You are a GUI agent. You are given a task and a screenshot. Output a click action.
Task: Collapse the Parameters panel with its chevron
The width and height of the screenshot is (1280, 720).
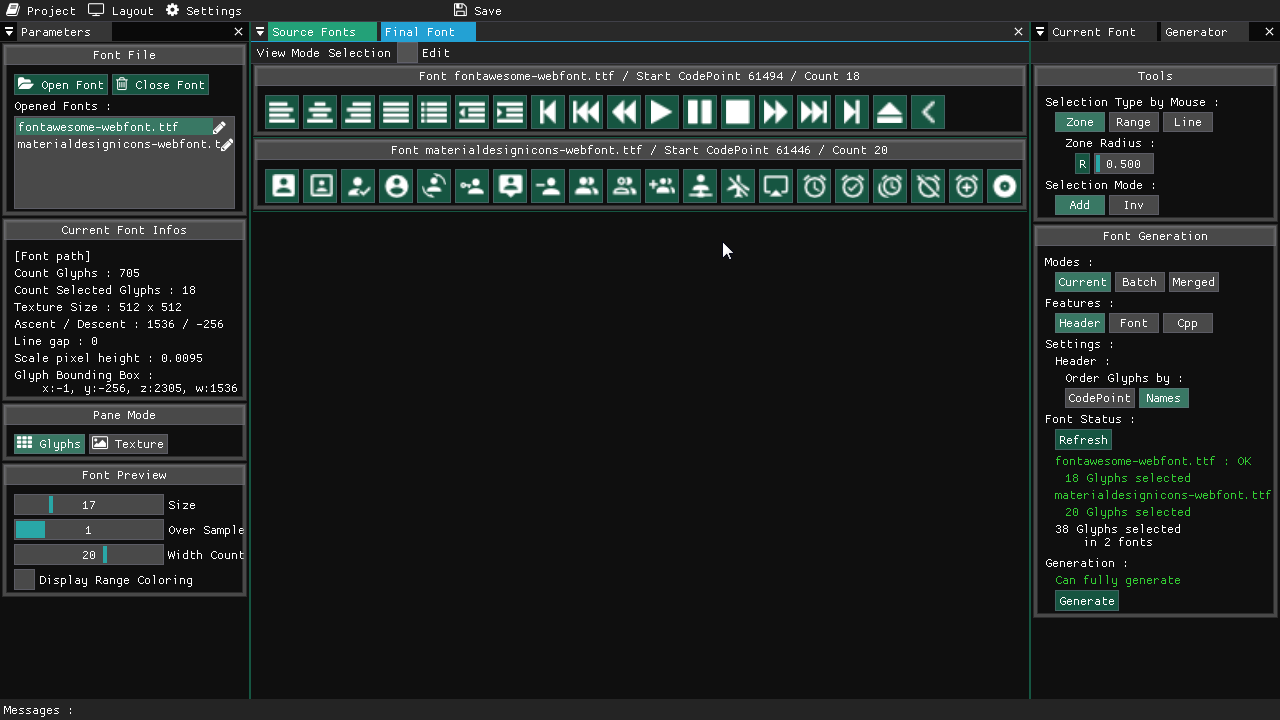point(9,31)
